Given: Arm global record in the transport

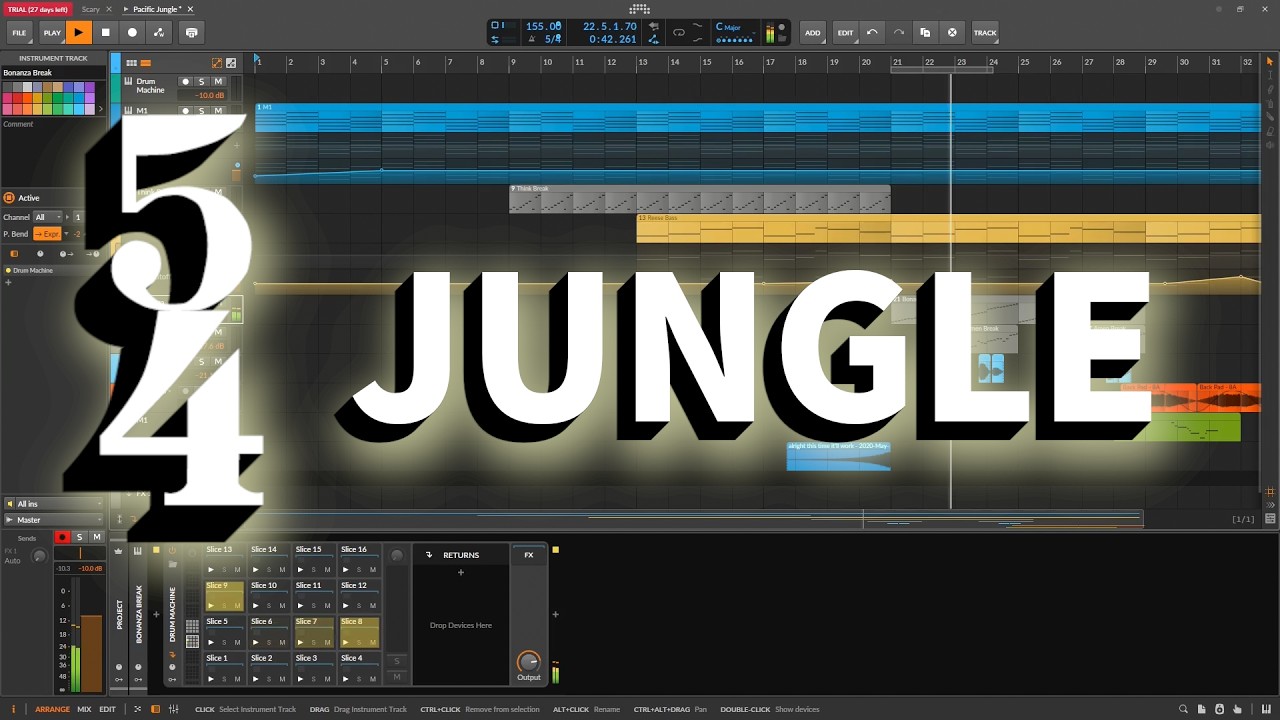Looking at the screenshot, I should point(132,32).
